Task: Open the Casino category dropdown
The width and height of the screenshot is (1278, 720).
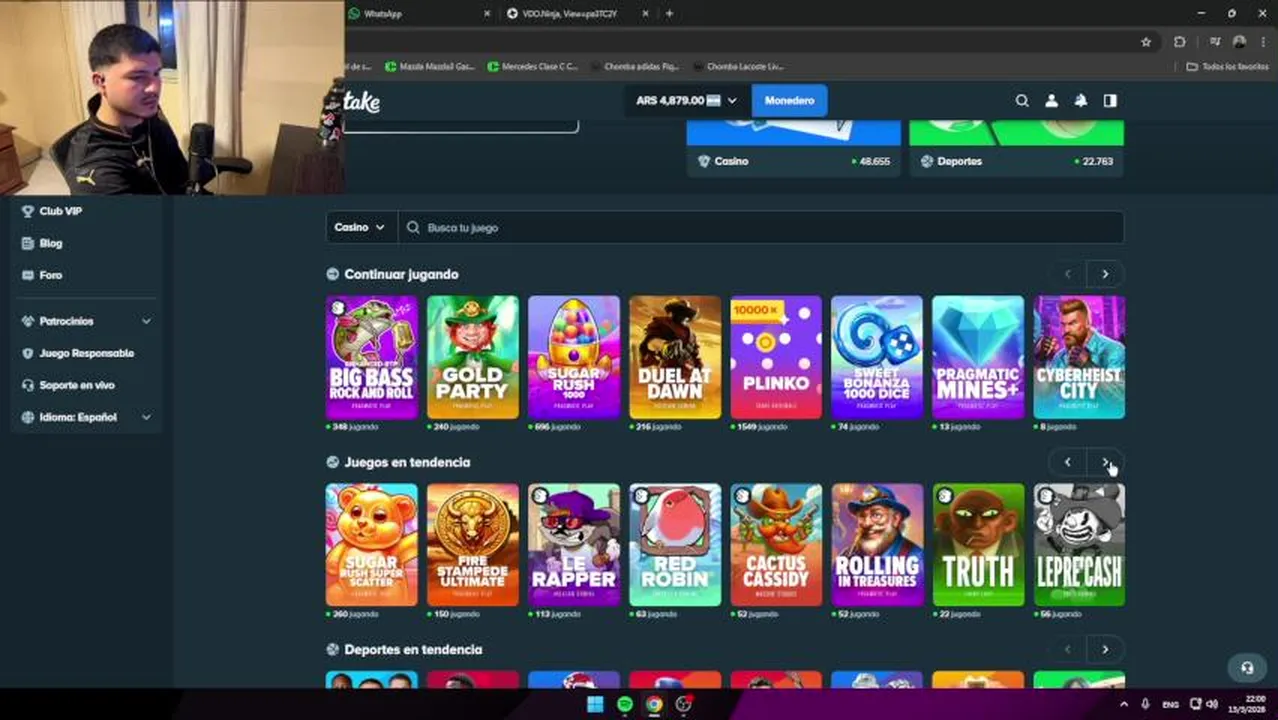Action: pyautogui.click(x=360, y=228)
